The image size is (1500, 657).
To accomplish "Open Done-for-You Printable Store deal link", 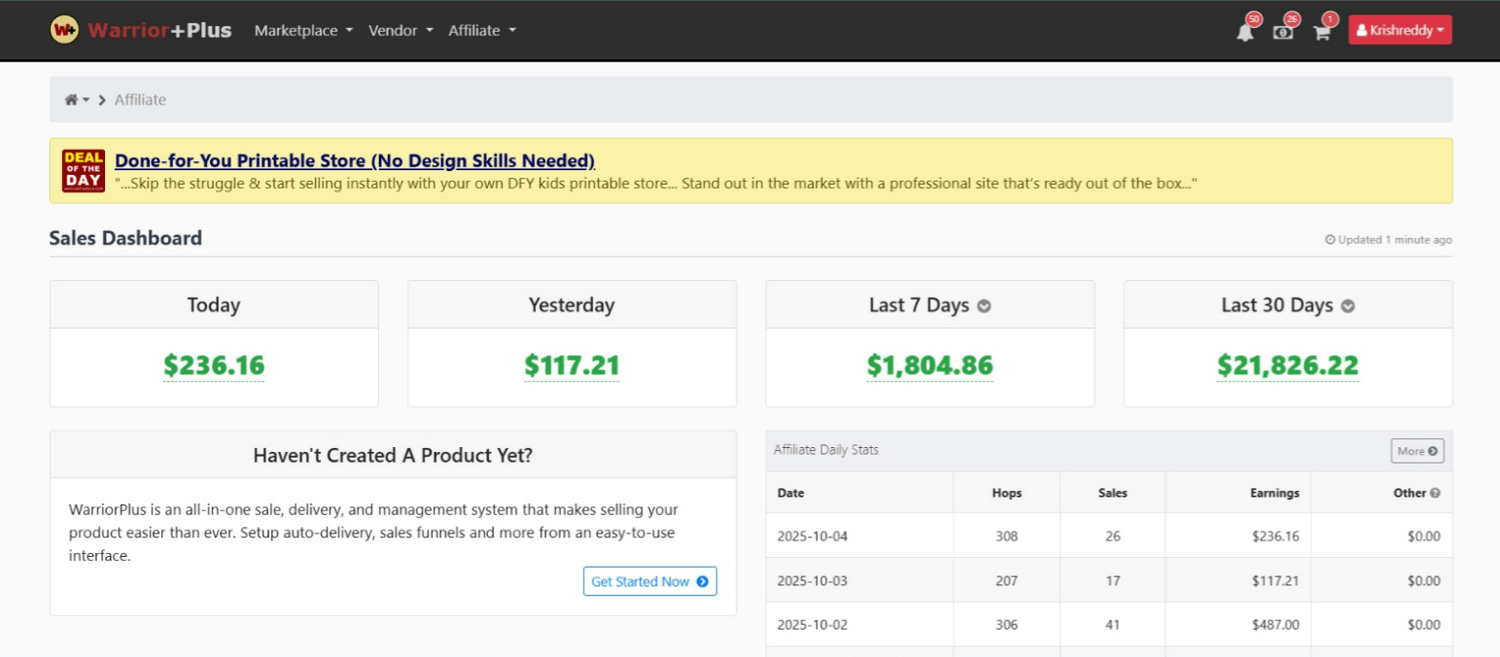I will [354, 160].
